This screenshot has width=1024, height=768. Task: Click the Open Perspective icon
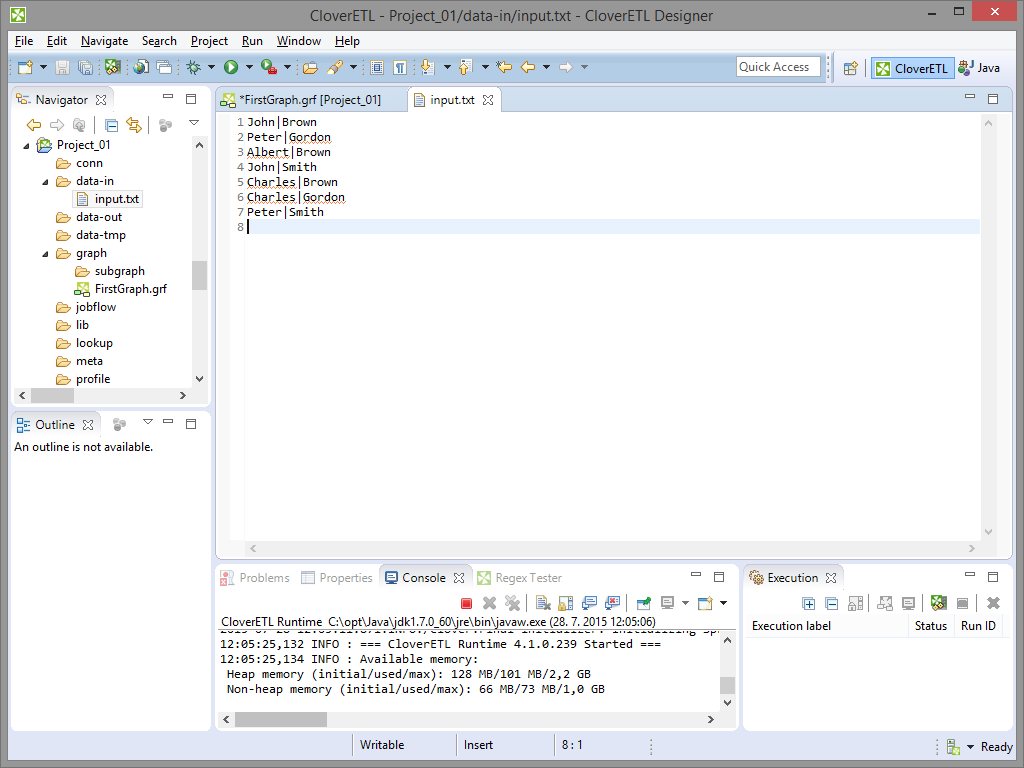[x=850, y=68]
